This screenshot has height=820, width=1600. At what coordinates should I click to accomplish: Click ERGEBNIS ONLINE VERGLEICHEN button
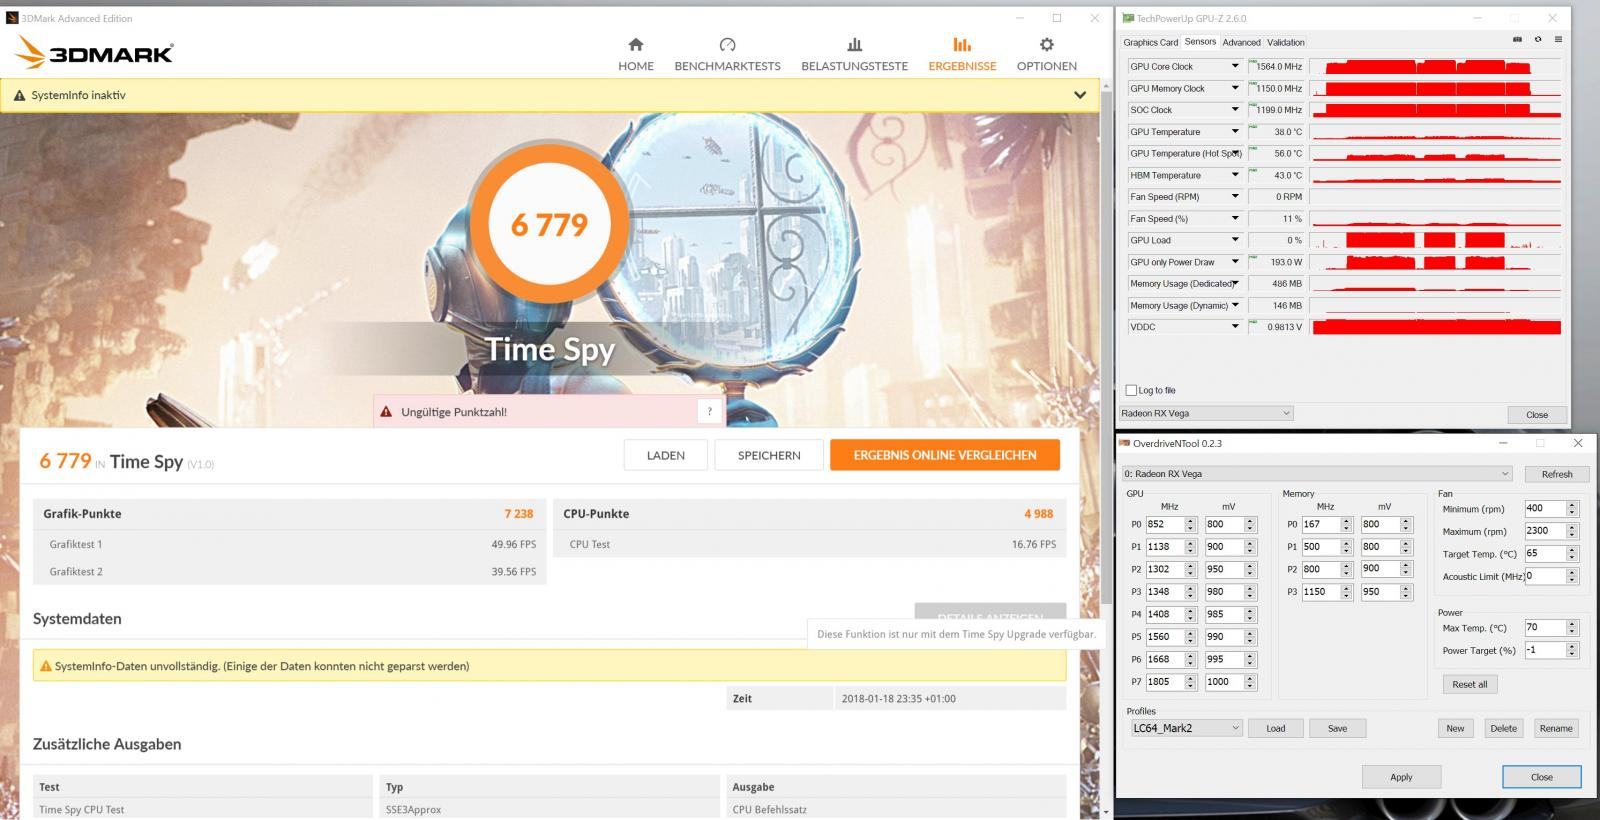(x=945, y=455)
